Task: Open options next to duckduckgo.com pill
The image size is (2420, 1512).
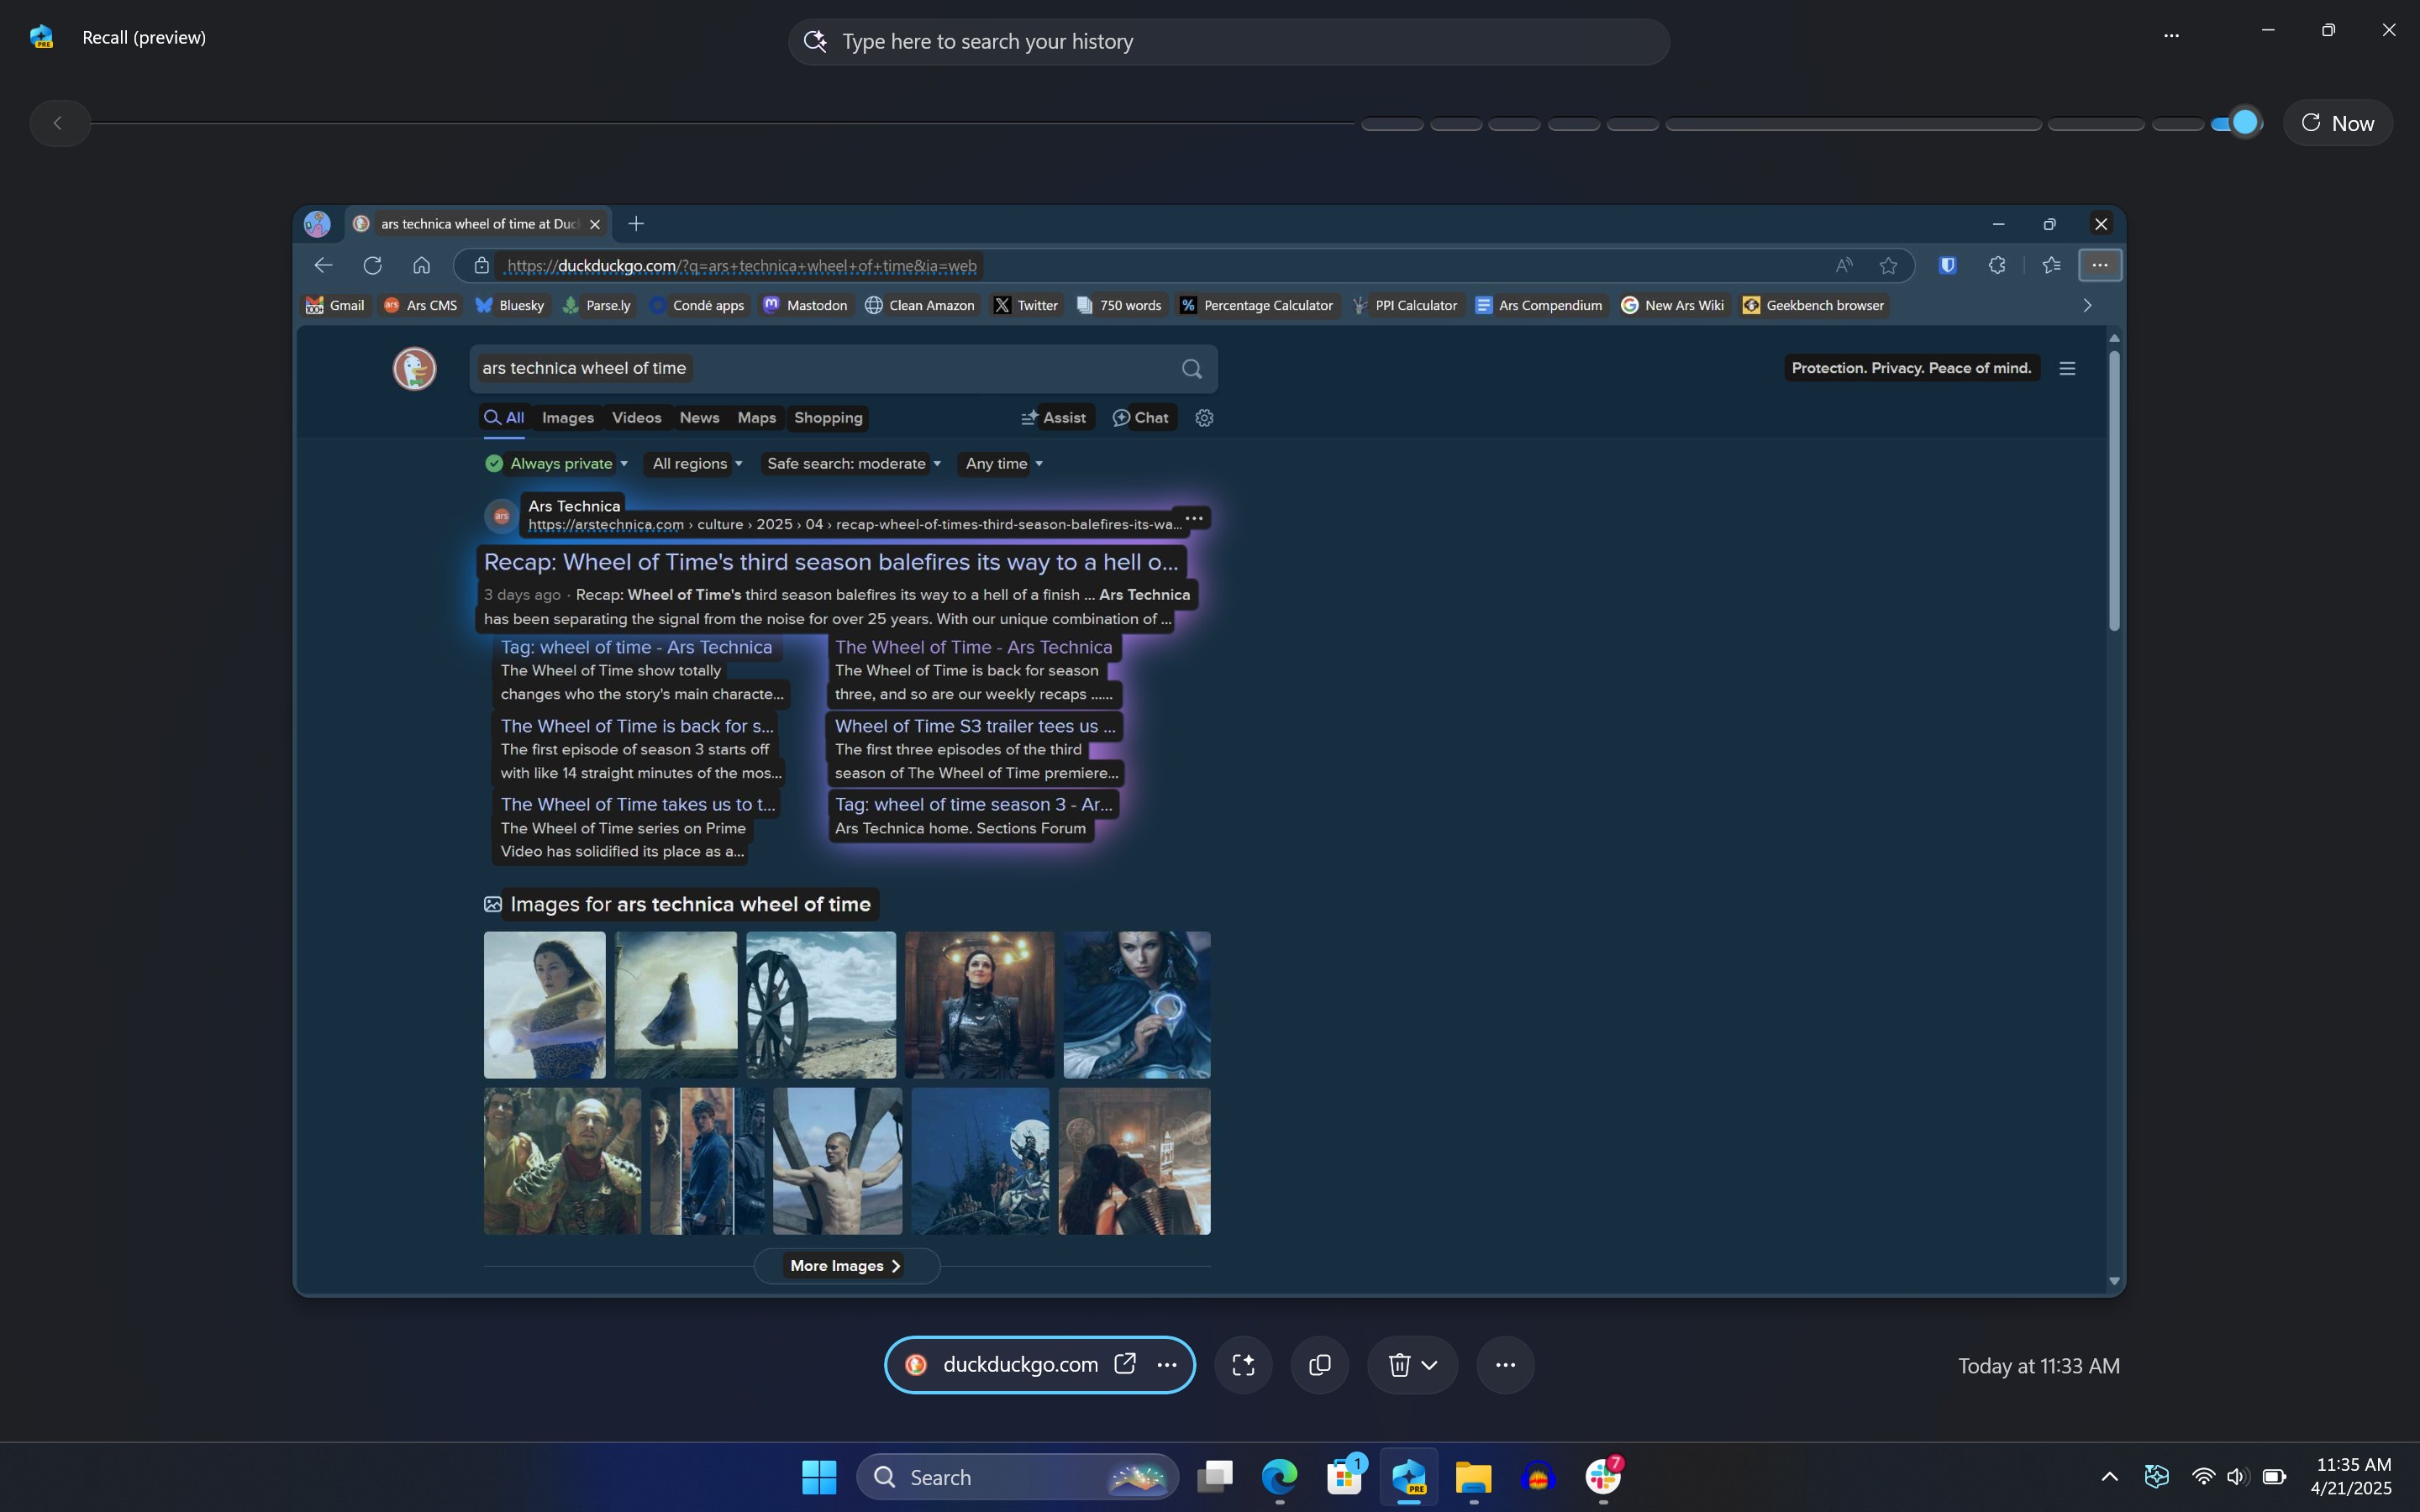Action: pos(1166,1364)
